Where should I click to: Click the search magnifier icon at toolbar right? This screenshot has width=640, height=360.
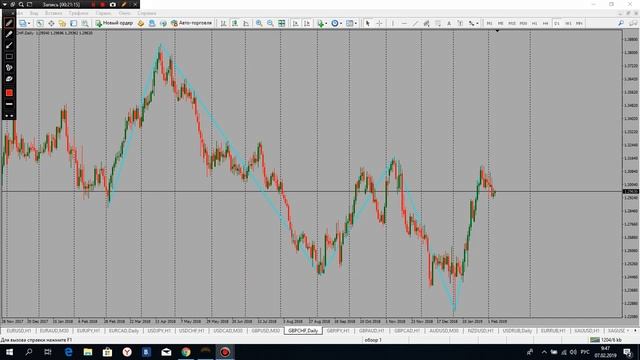[621, 23]
